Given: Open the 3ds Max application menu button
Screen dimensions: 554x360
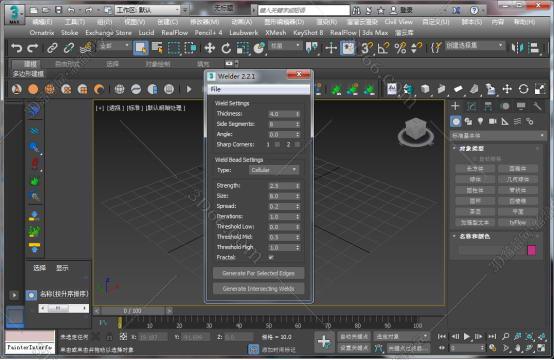Looking at the screenshot, I should 14,14.
